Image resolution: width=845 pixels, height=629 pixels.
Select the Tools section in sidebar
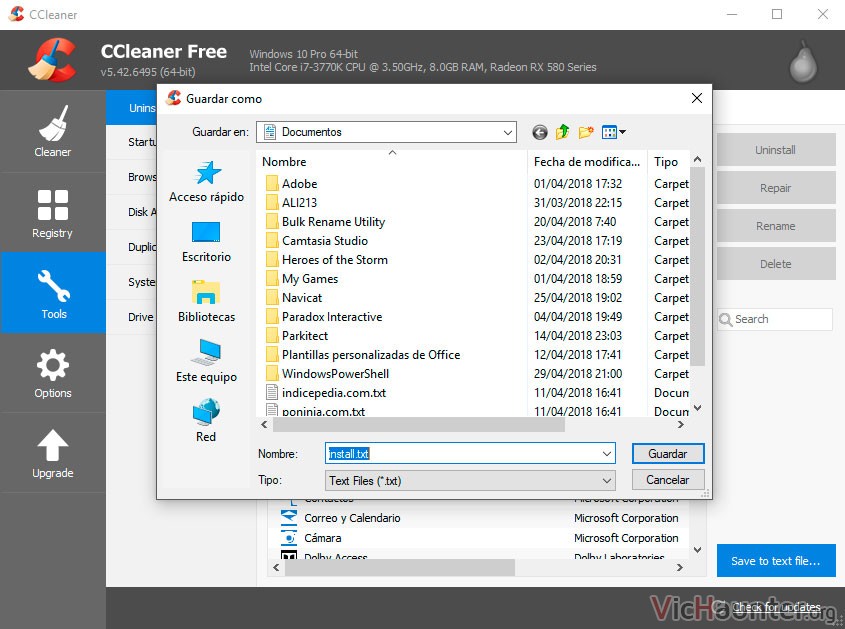click(53, 293)
